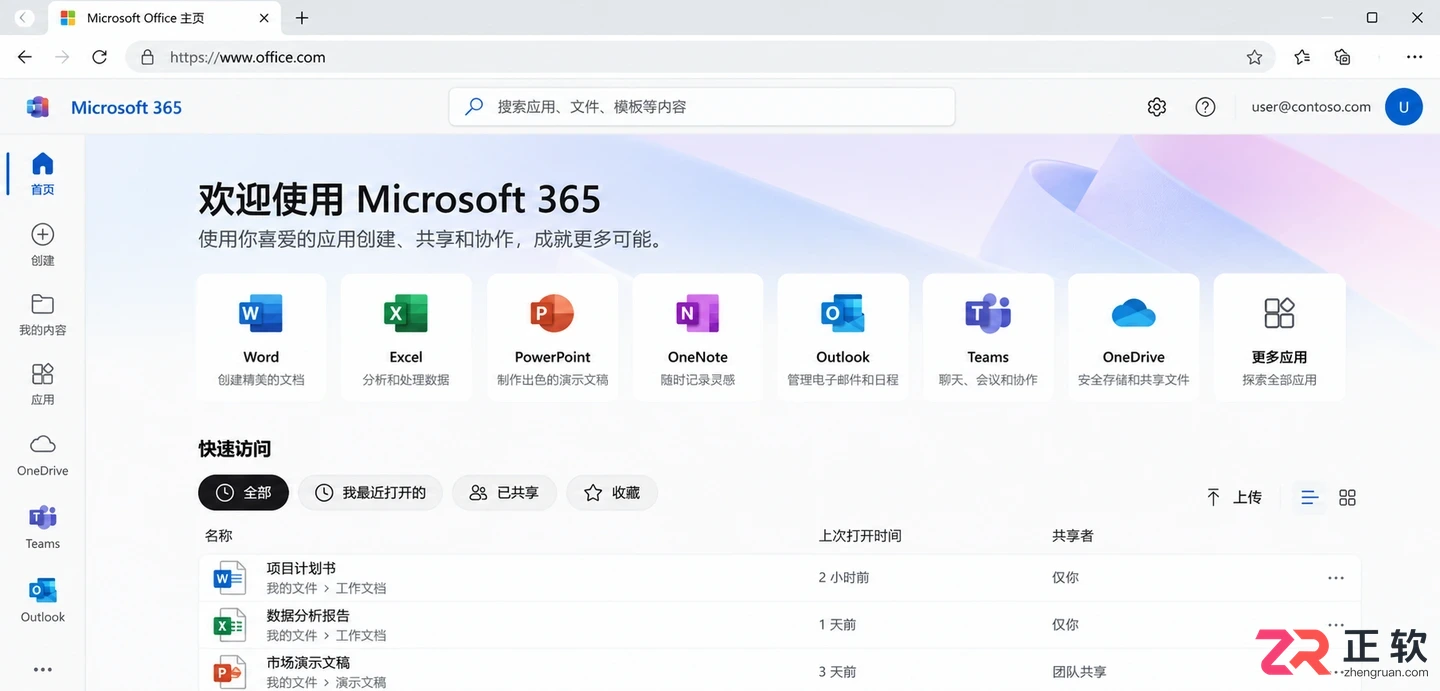Click the user avatar U

pyautogui.click(x=1403, y=107)
